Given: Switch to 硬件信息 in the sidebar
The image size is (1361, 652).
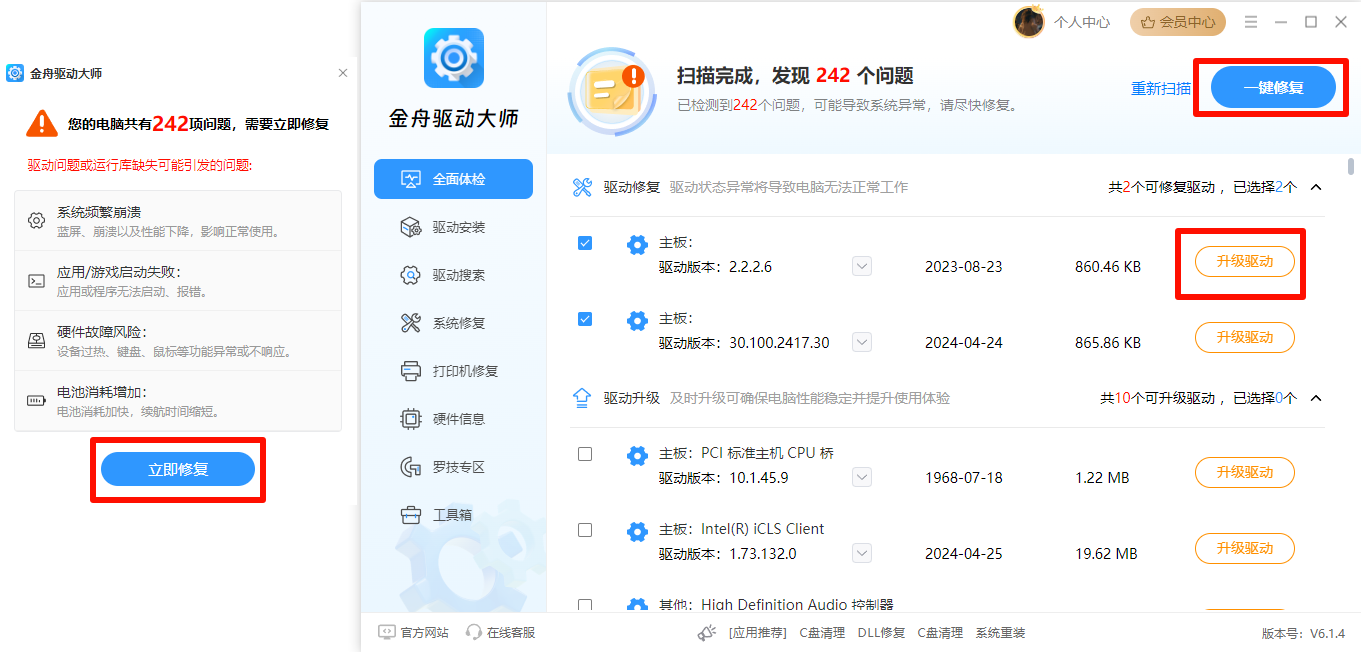Looking at the screenshot, I should (453, 419).
